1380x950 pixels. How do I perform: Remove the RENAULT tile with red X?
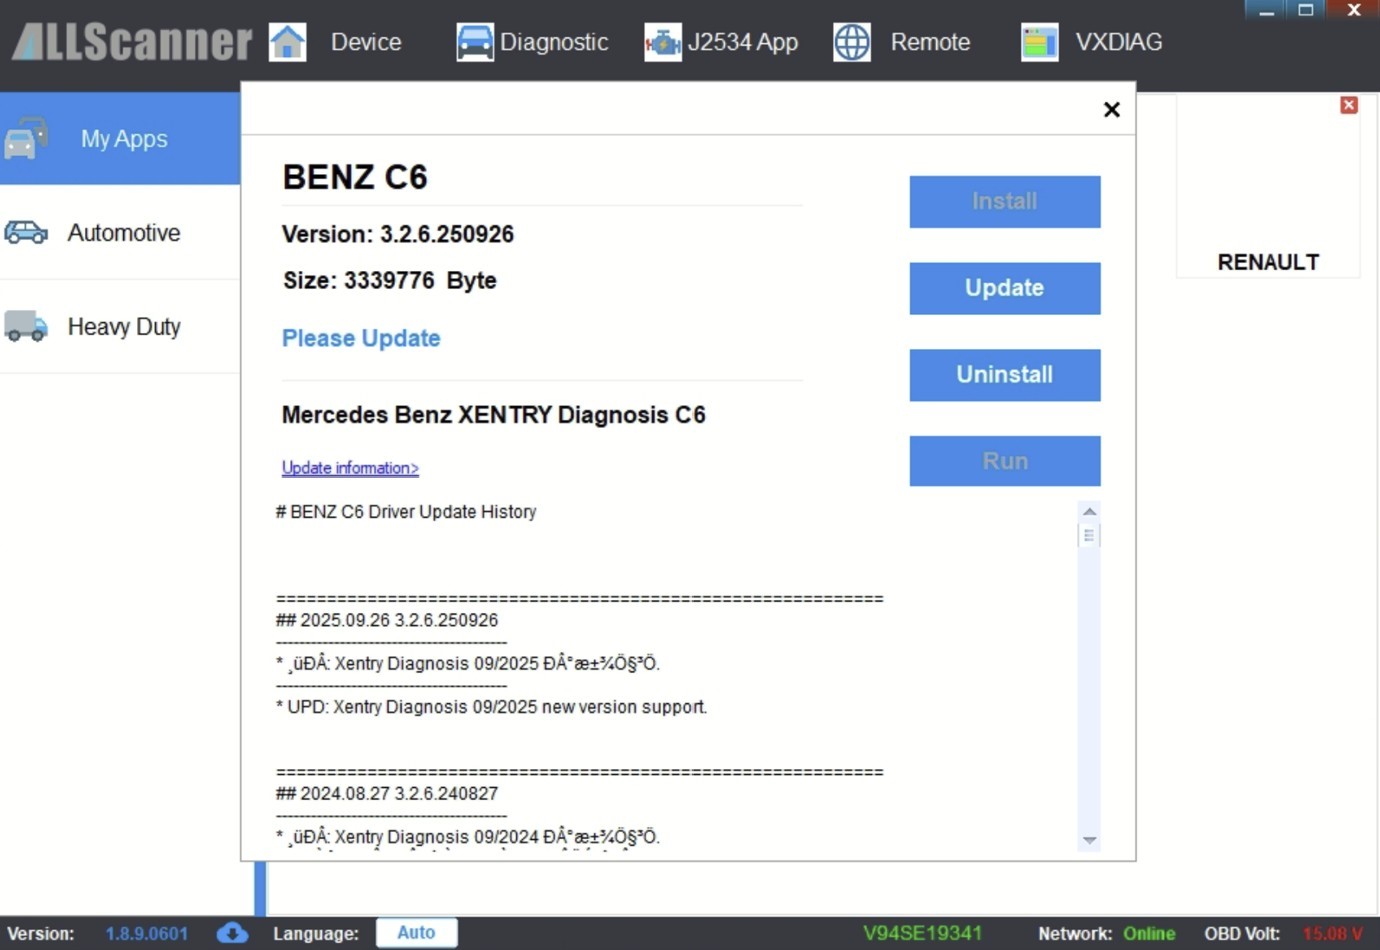1348,105
